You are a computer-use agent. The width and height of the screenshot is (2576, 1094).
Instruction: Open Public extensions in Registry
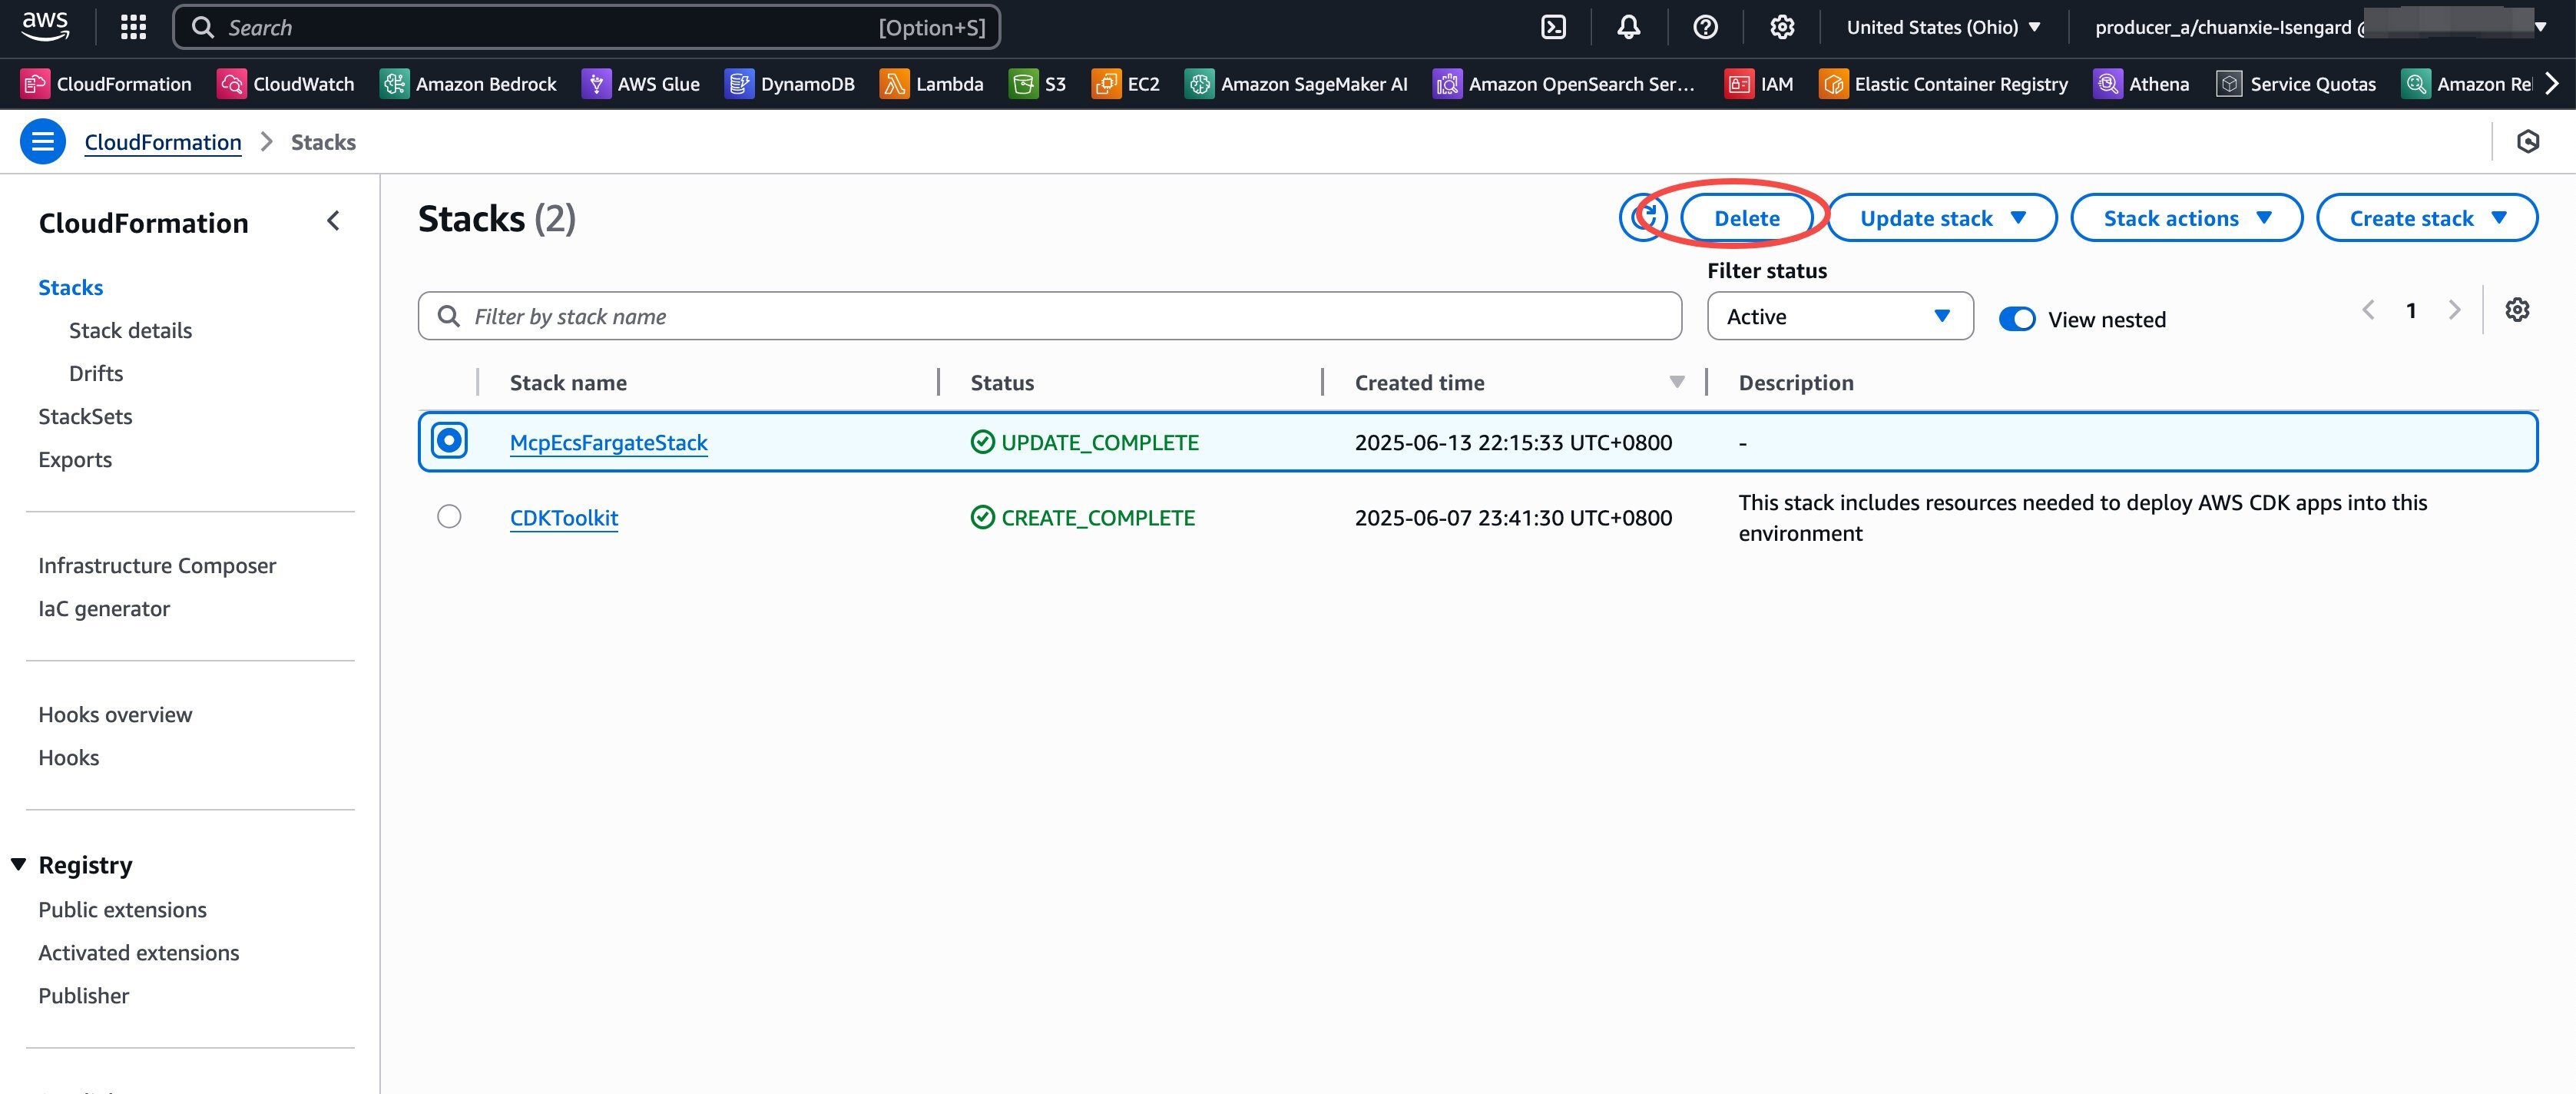tap(122, 910)
